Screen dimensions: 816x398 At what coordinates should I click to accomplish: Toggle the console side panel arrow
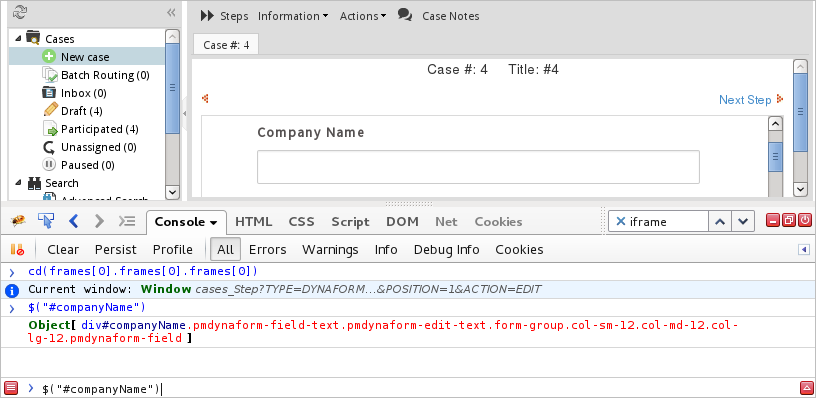click(804, 250)
